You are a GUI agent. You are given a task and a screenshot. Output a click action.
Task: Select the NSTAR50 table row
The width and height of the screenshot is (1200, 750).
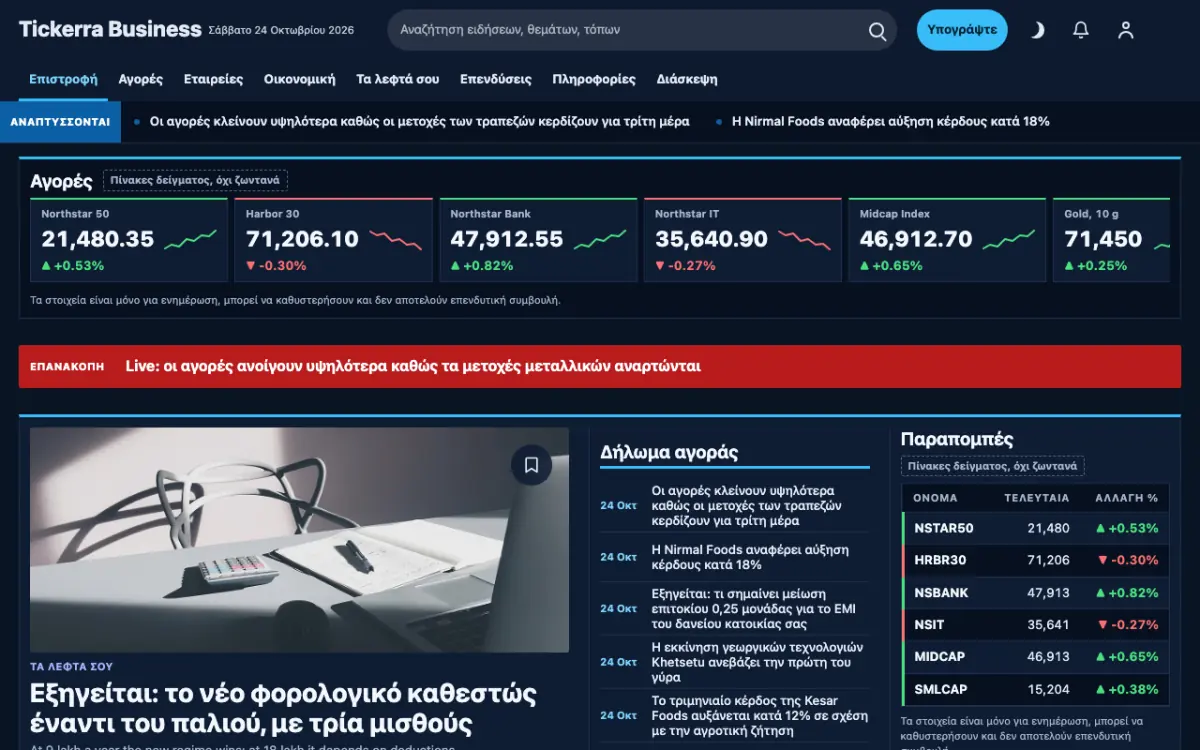(x=1035, y=528)
